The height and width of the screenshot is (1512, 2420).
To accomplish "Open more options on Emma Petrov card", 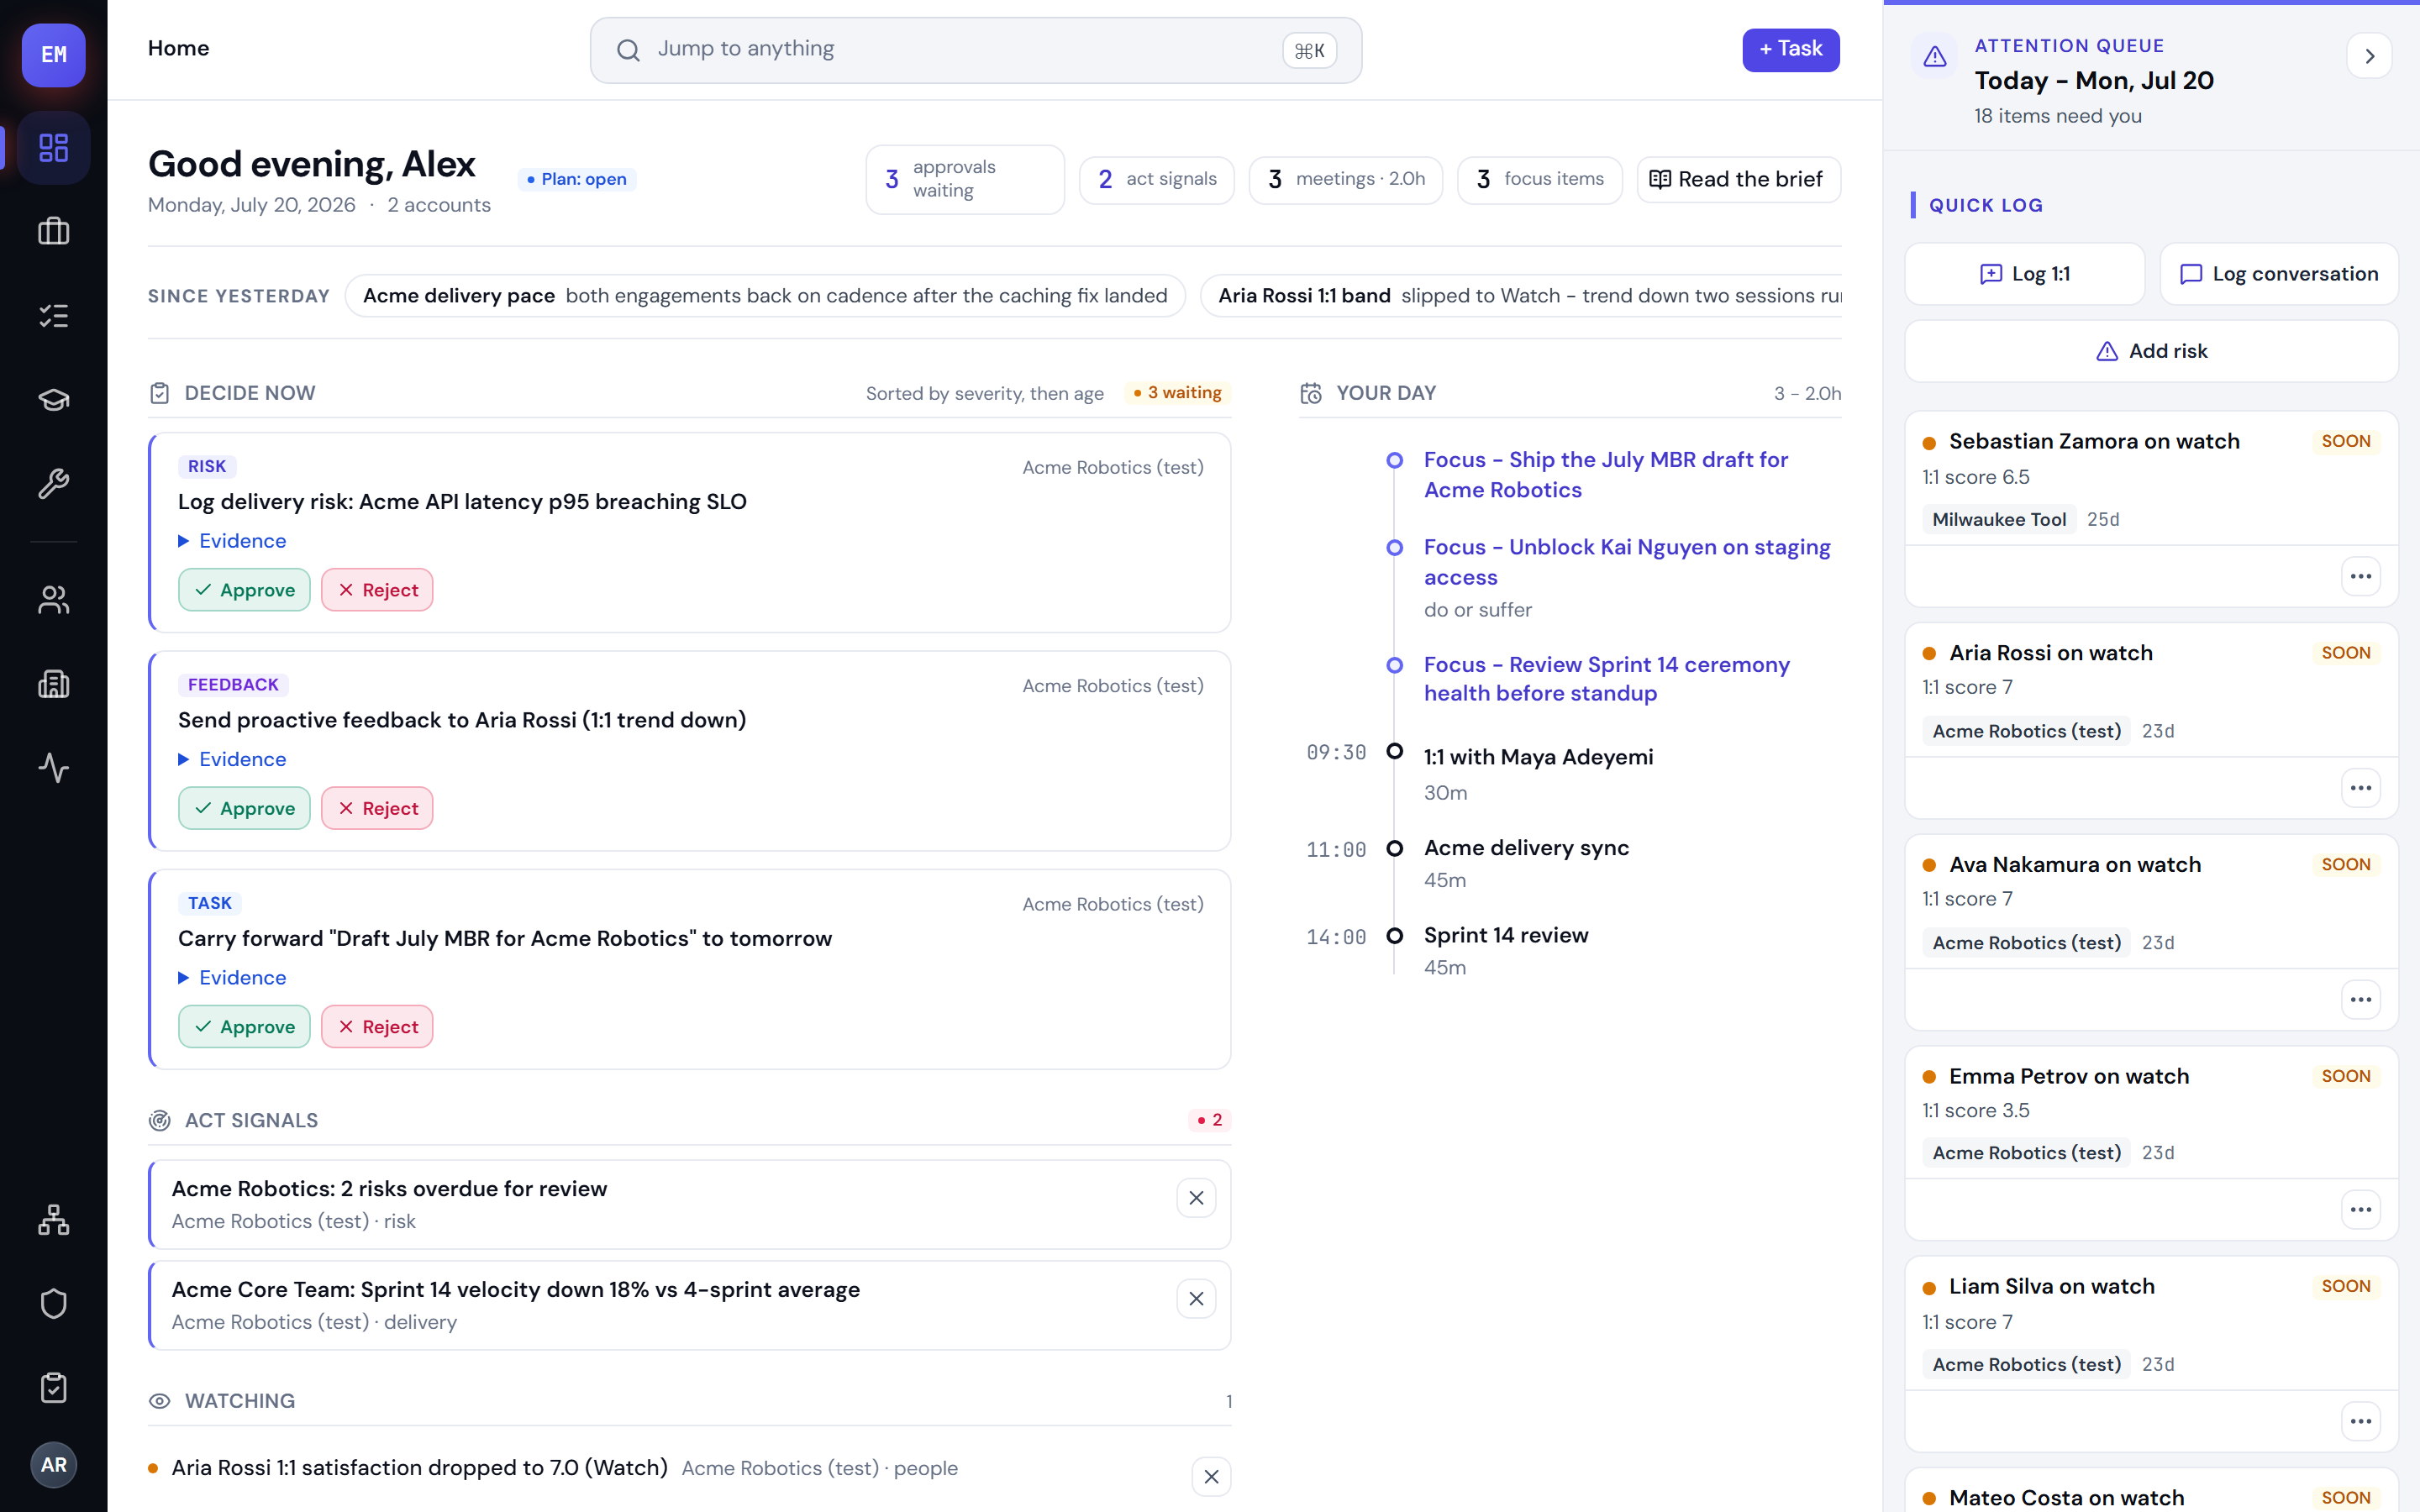I will point(2361,1210).
